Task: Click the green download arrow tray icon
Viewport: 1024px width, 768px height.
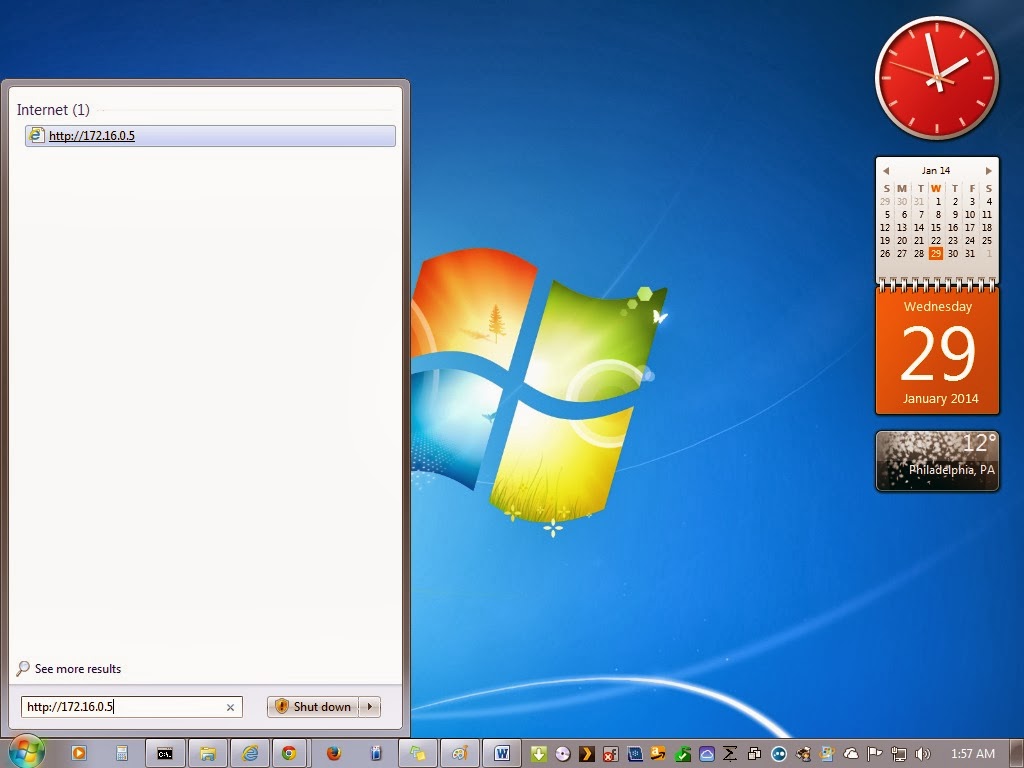Action: [x=538, y=754]
